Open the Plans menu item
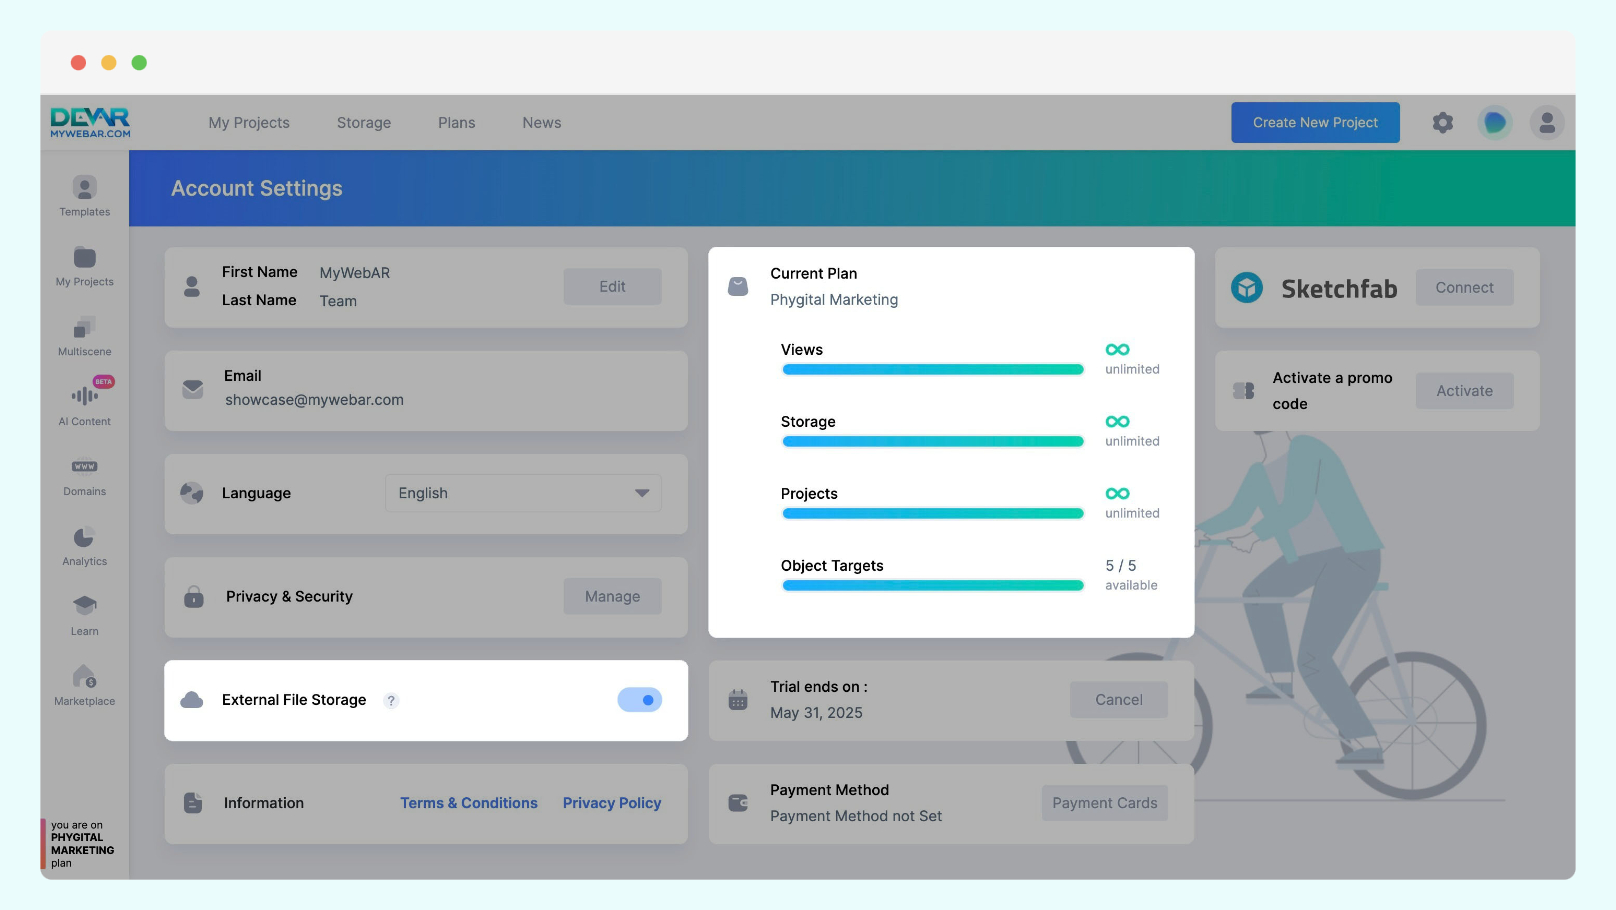Screen dimensions: 1616x910 click(456, 123)
